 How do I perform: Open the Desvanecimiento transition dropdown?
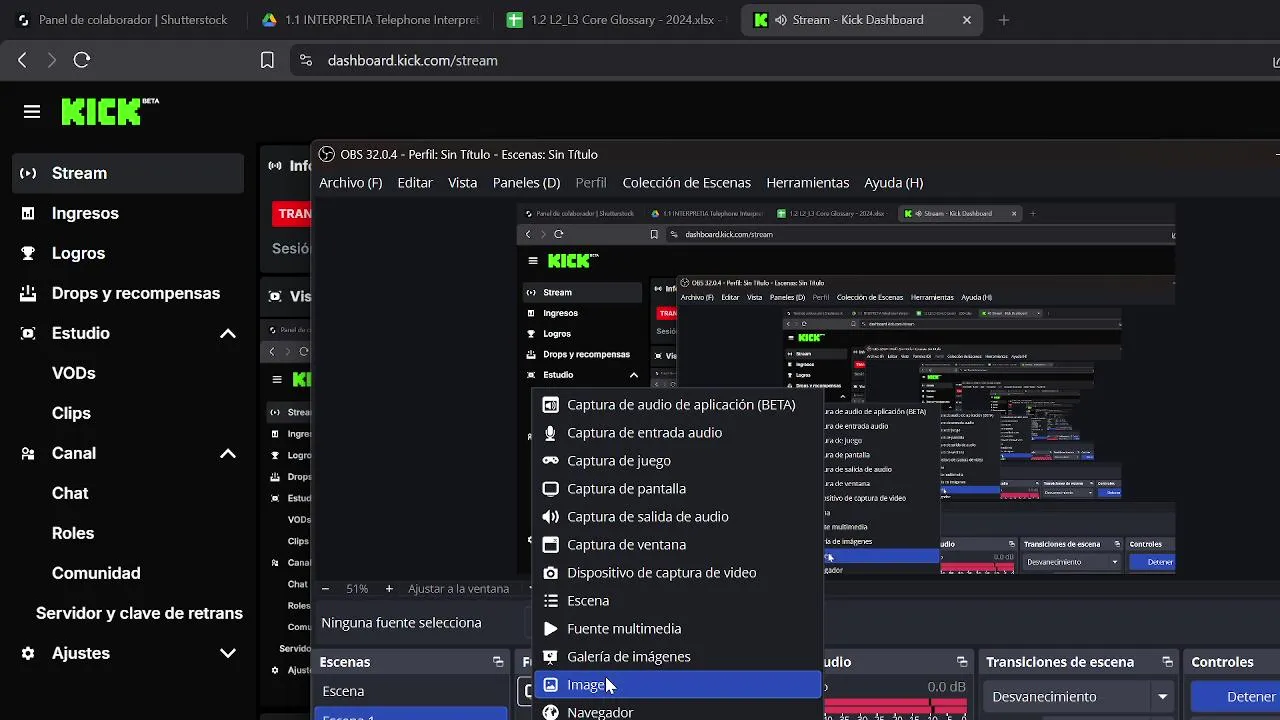(x=1080, y=696)
